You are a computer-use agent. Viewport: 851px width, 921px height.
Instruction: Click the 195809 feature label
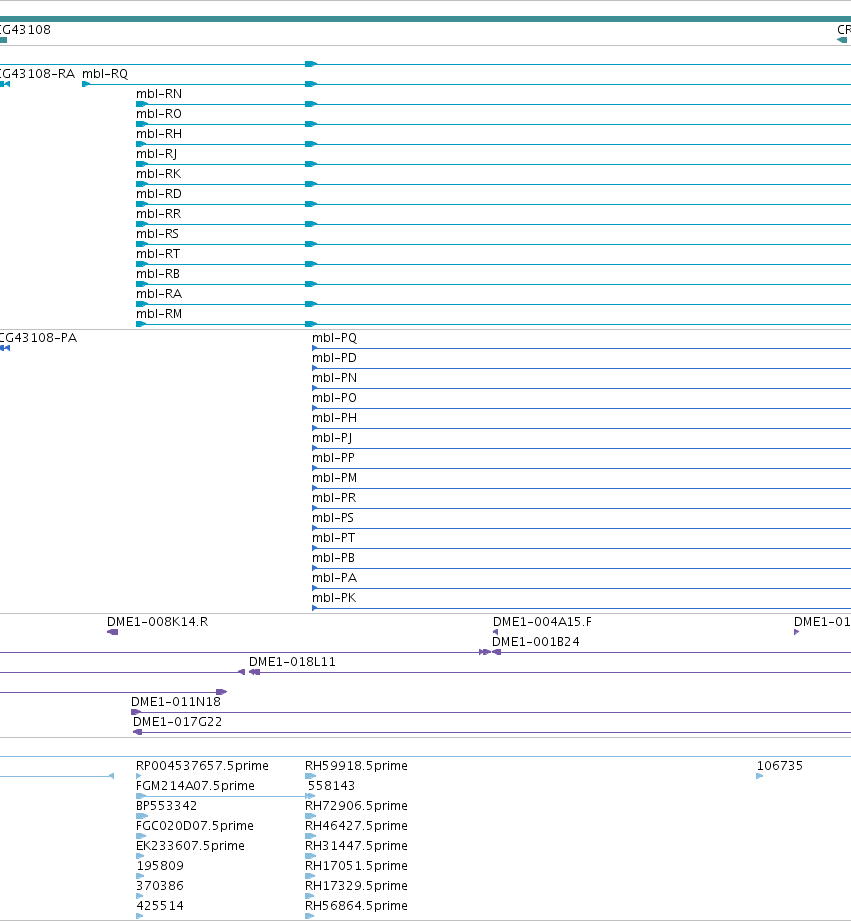(x=160, y=865)
